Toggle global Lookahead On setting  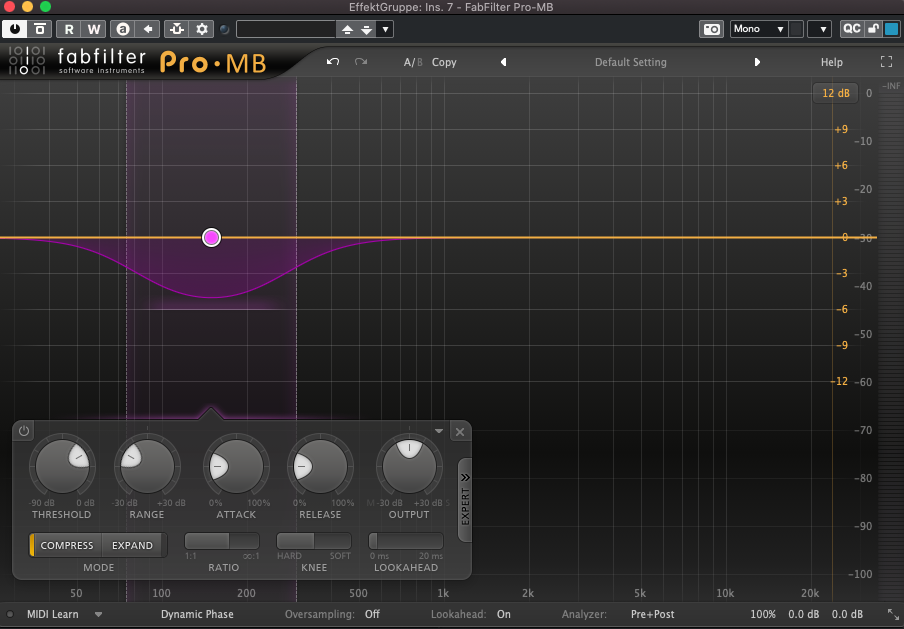504,615
